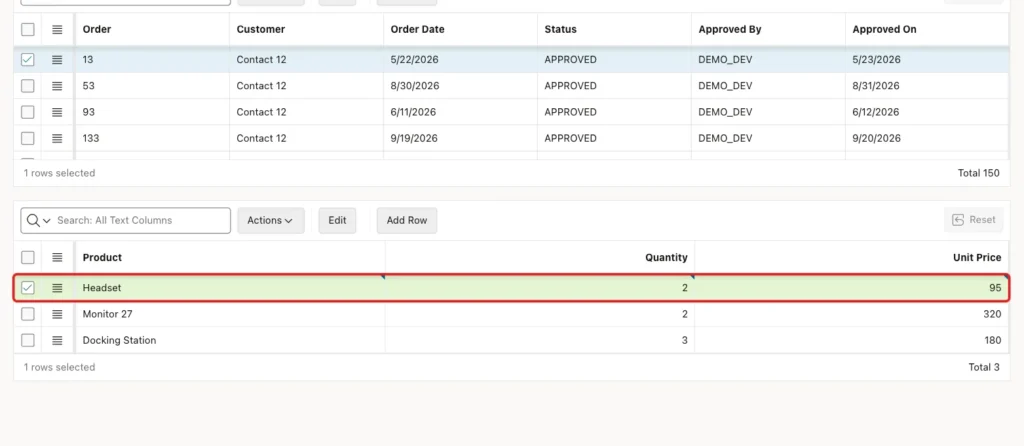Click the Unit Price cell showing 180
1024x446 pixels.
pyautogui.click(x=852, y=340)
